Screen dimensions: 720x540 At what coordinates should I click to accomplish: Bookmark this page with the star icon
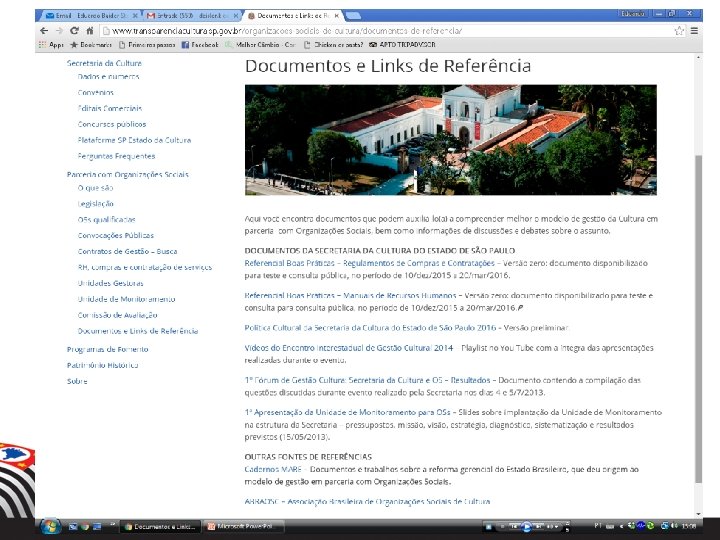679,31
